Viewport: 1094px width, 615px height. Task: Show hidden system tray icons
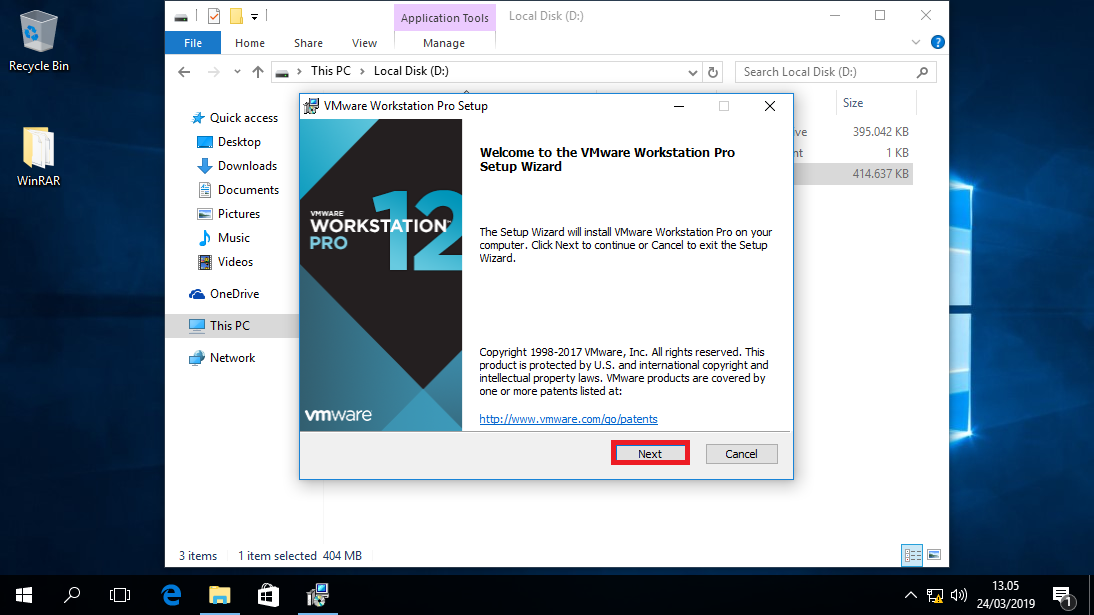click(x=911, y=595)
